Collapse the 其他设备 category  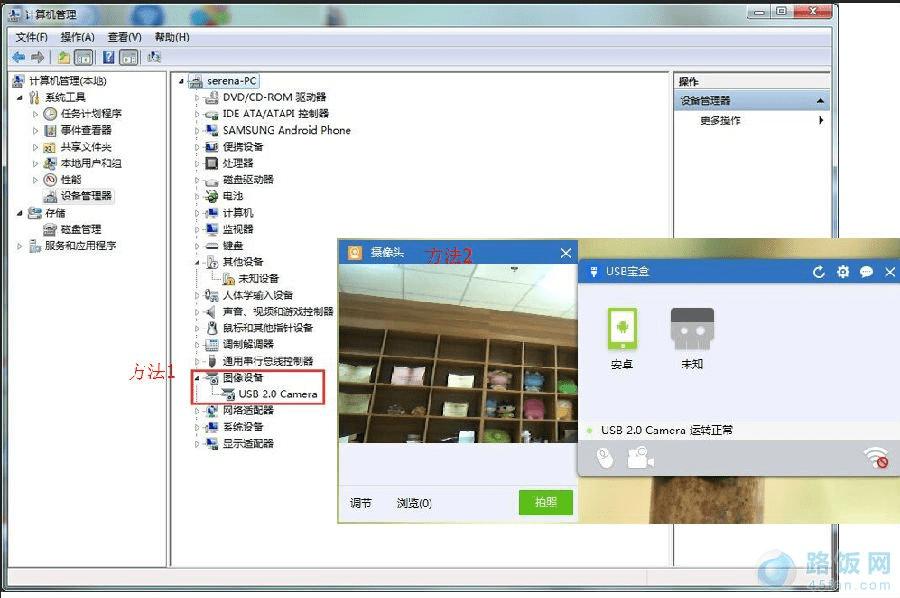197,262
